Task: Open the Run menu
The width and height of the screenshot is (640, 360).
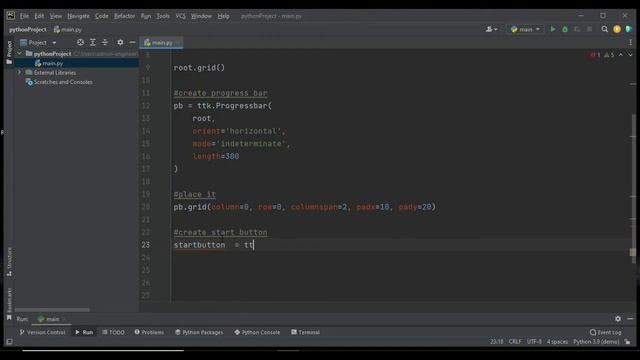Action: (x=146, y=16)
